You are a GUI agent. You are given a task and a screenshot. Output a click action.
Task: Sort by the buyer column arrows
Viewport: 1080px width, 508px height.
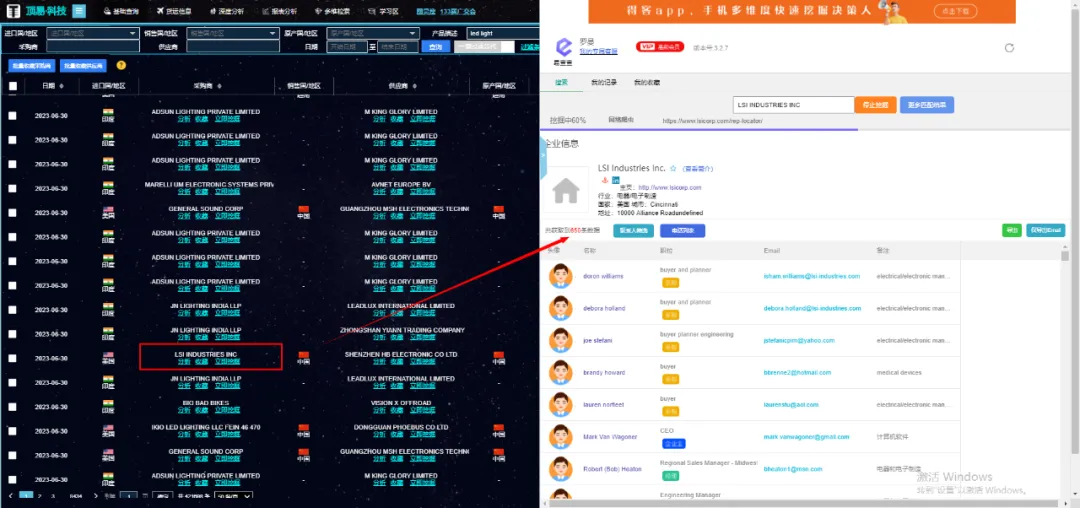(x=220, y=86)
